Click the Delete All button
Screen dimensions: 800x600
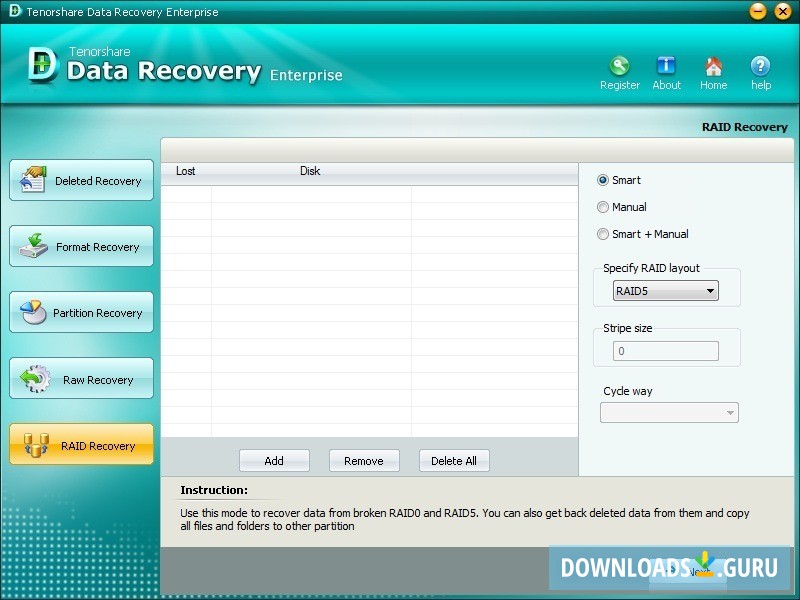454,460
